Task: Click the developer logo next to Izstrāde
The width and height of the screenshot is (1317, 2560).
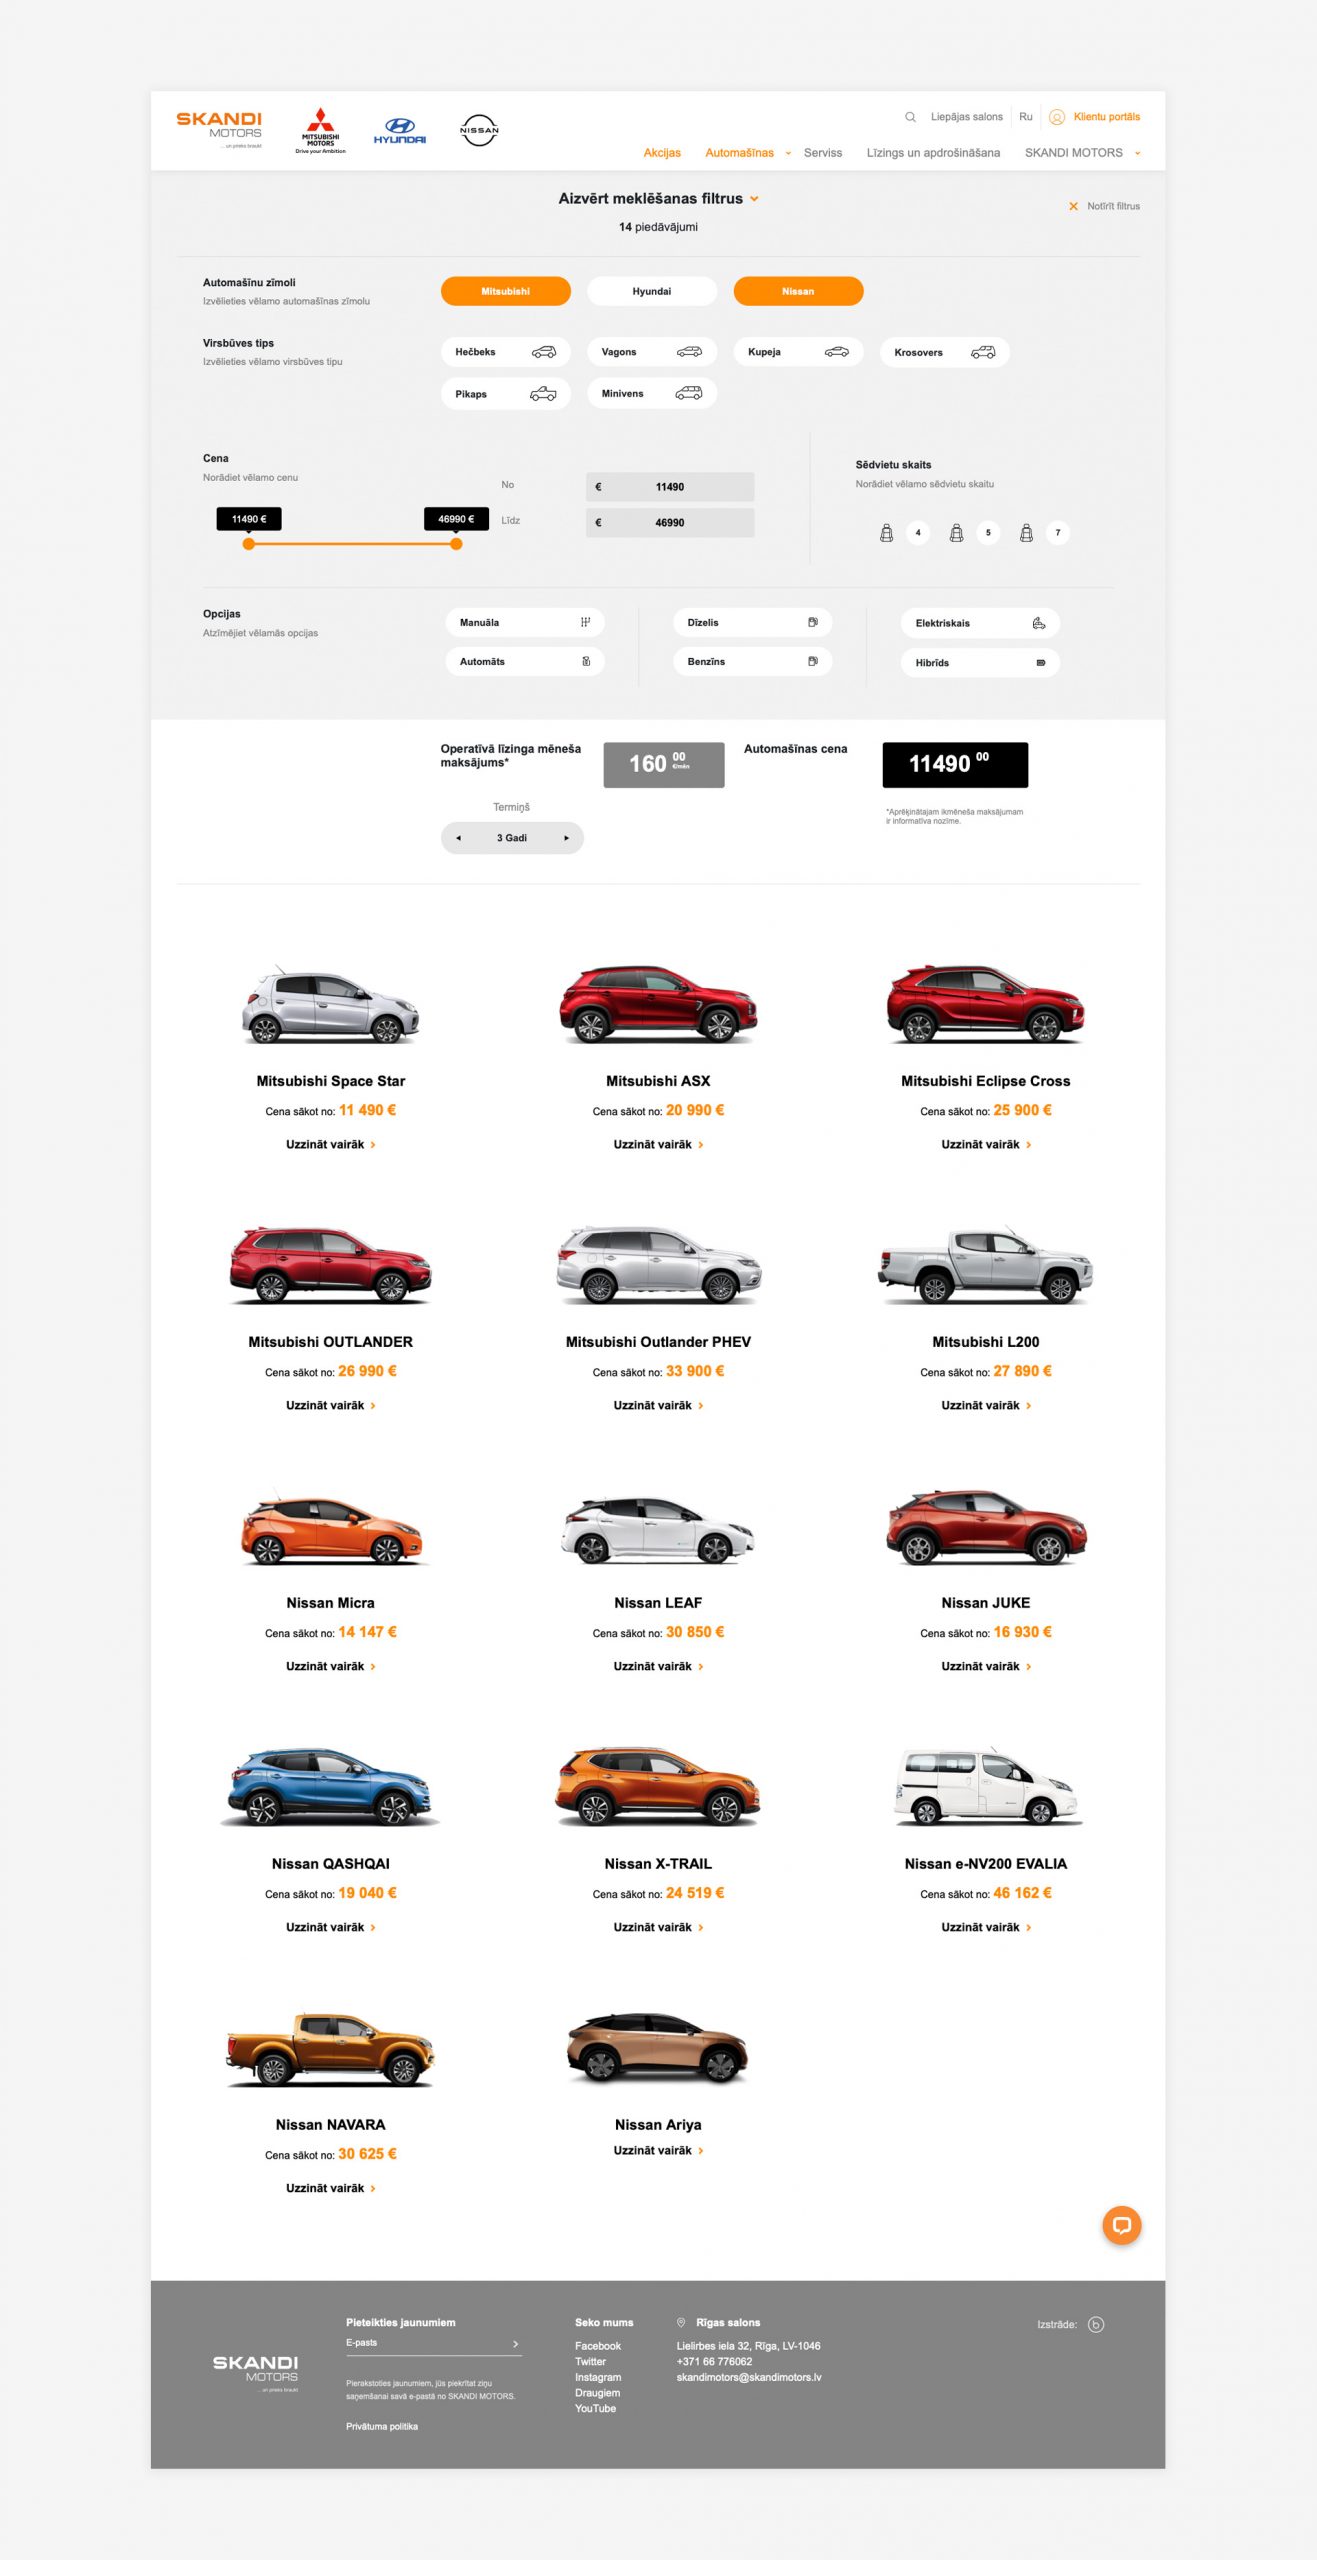Action: [1096, 2324]
